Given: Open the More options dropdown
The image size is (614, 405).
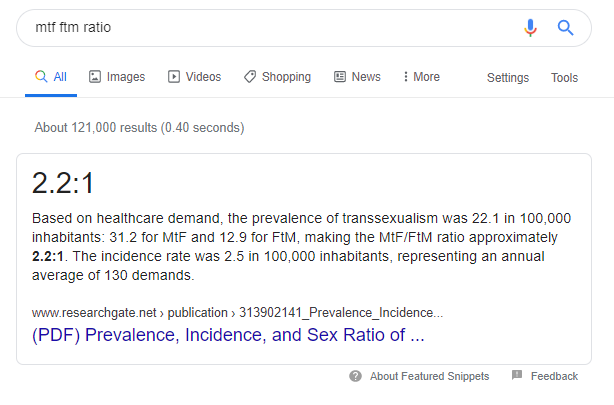Looking at the screenshot, I should click(421, 77).
